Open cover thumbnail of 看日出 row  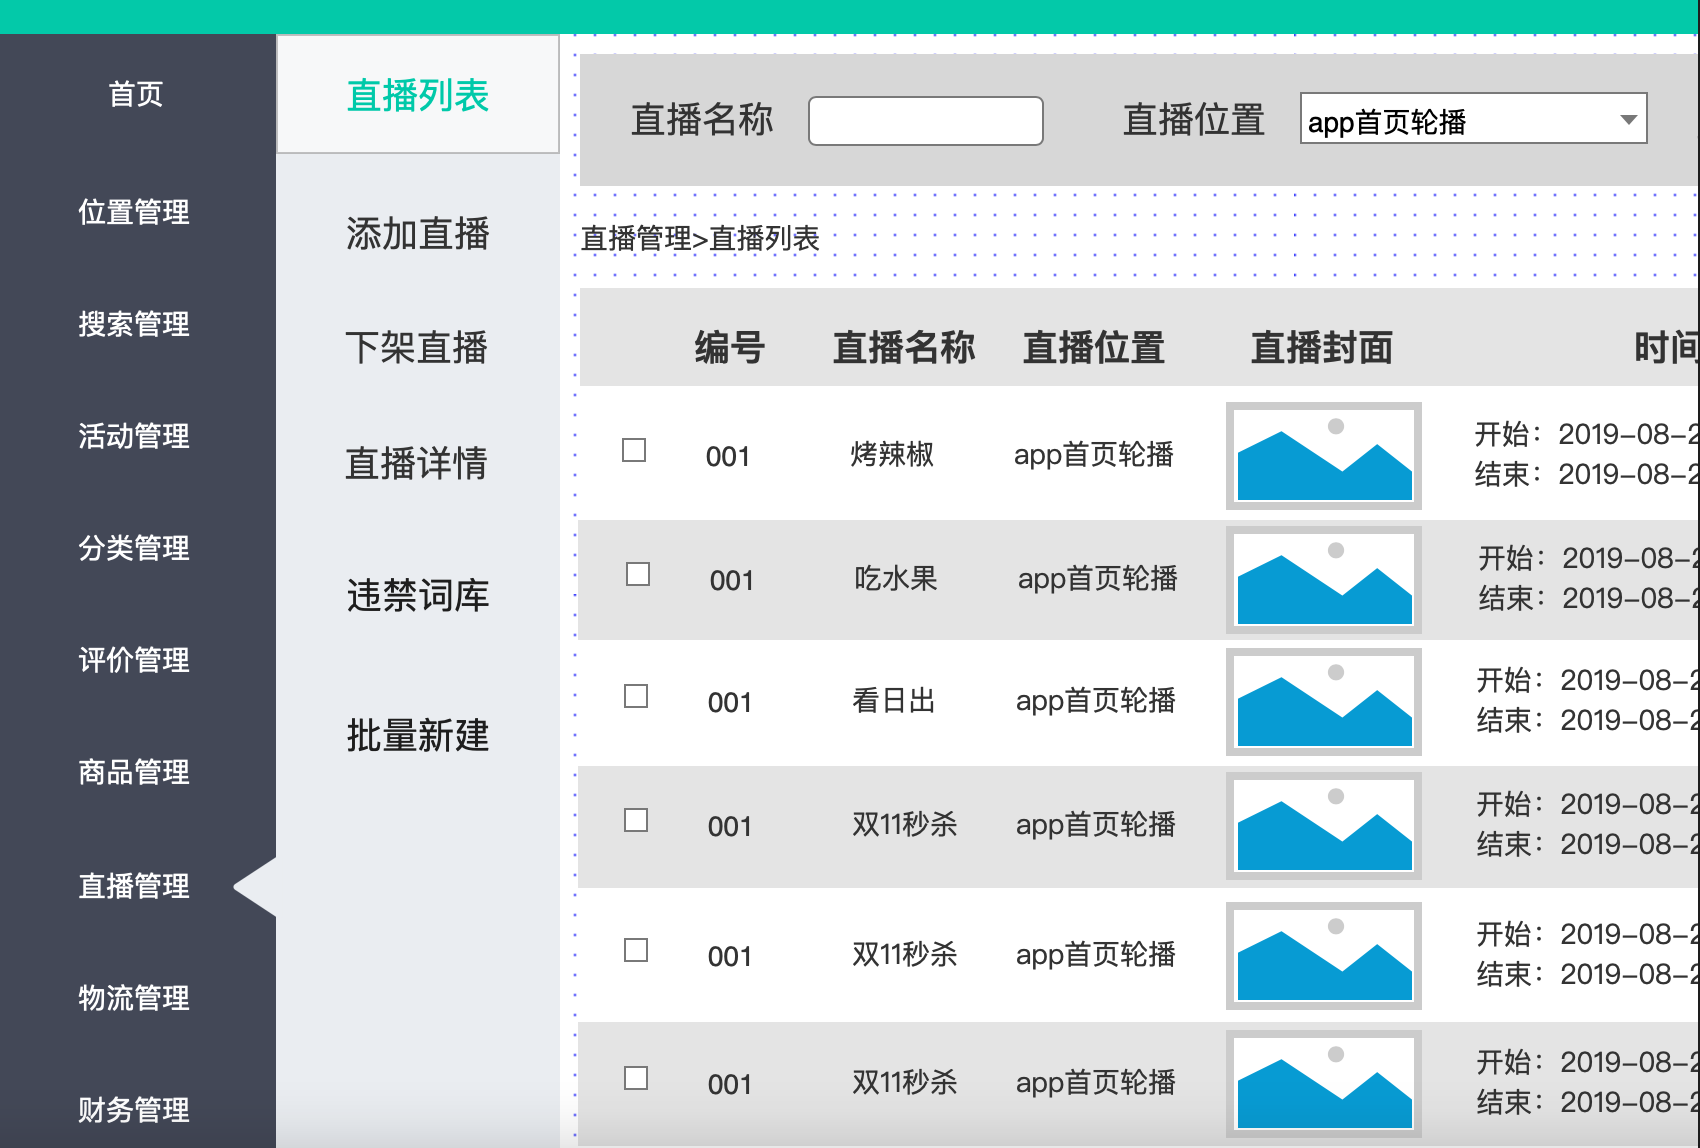click(x=1324, y=702)
